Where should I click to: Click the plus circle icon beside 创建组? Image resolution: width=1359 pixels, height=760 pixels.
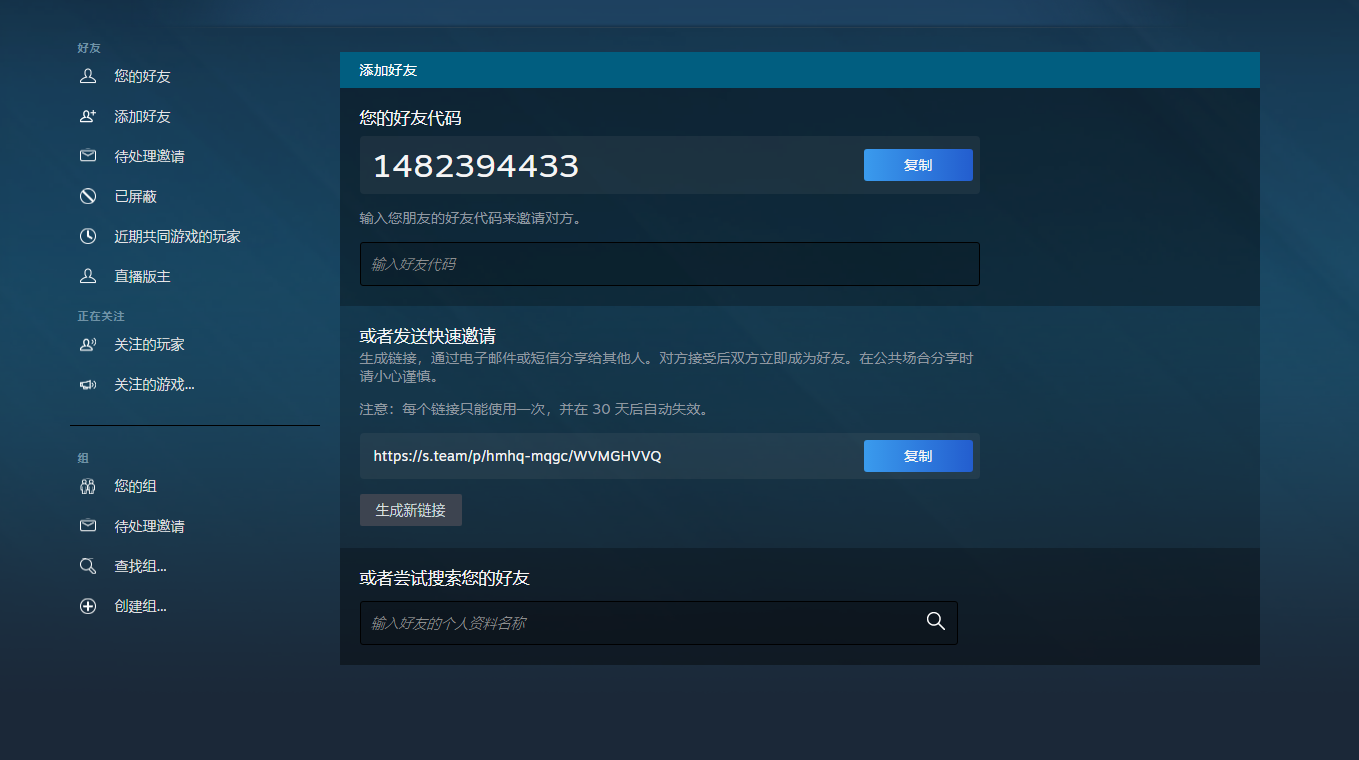click(x=88, y=606)
